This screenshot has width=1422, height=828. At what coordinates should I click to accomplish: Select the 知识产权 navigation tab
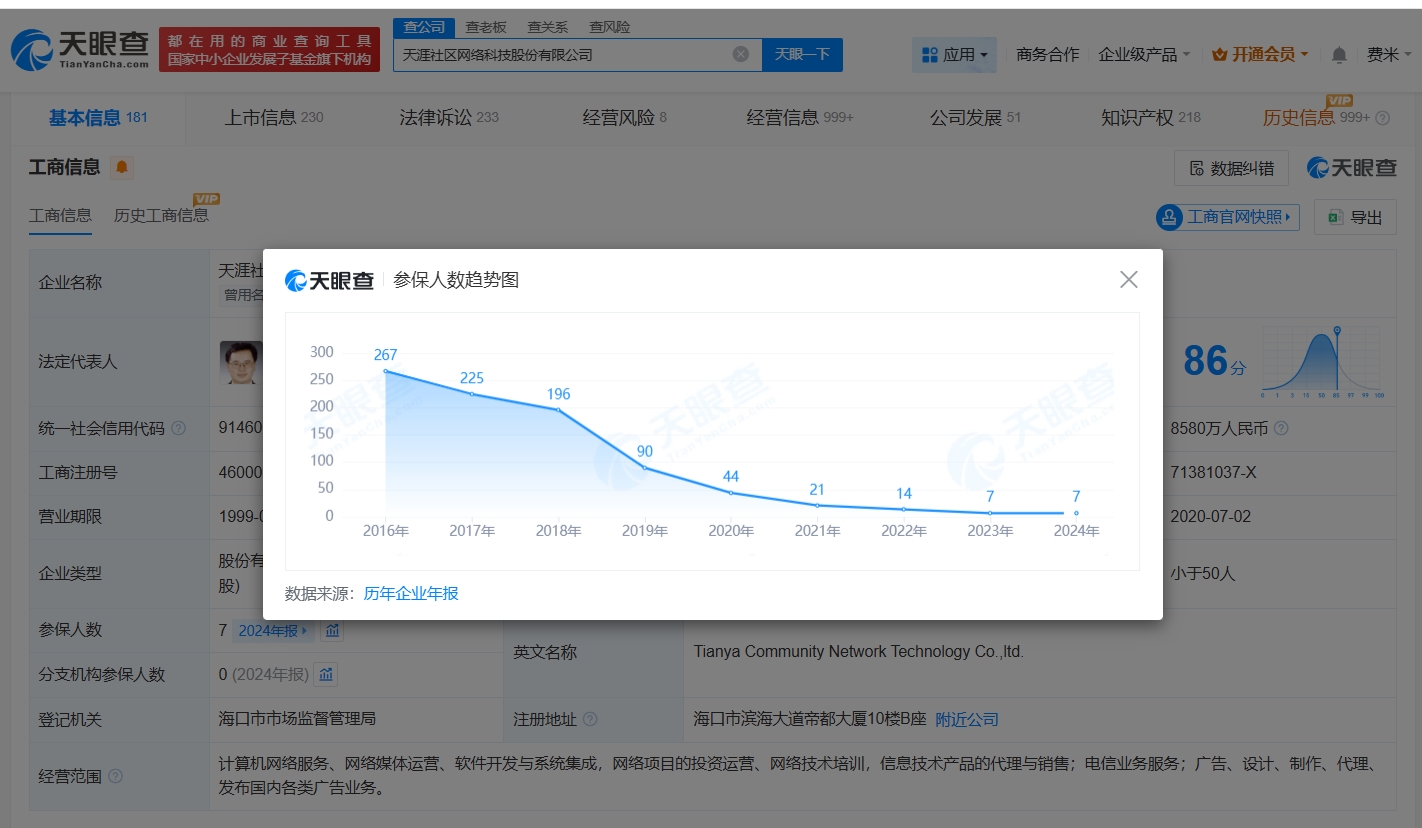(1151, 117)
